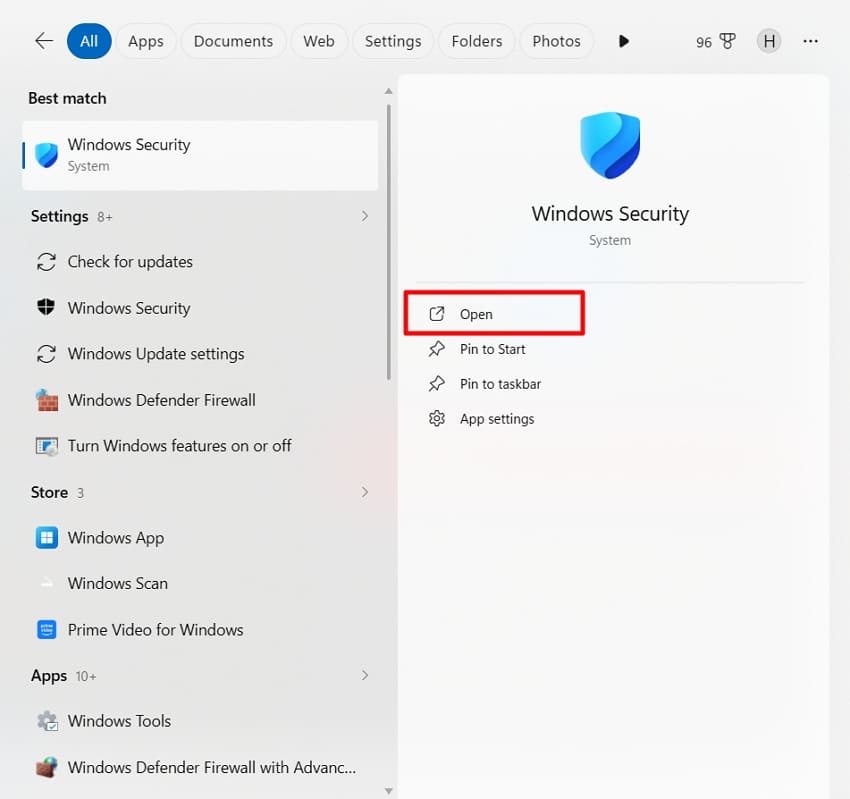Click the results list scrollbar thumb
The image size is (850, 799).
coord(389,242)
